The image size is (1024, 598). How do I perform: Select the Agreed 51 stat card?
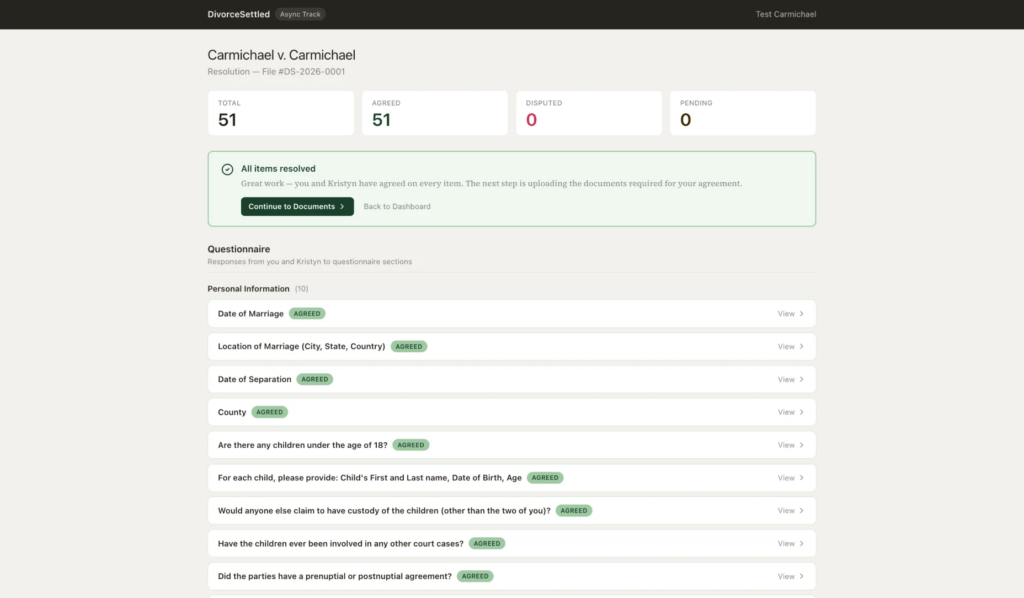[x=435, y=113]
